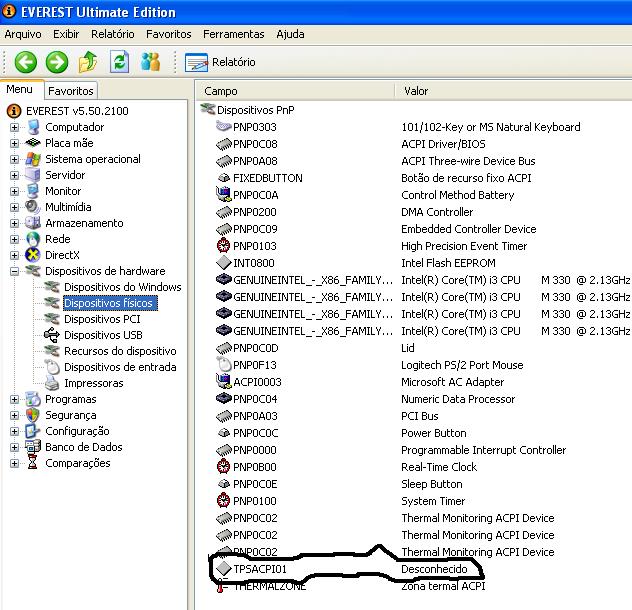
Task: Go up one level with folder arrow icon
Action: [x=88, y=62]
